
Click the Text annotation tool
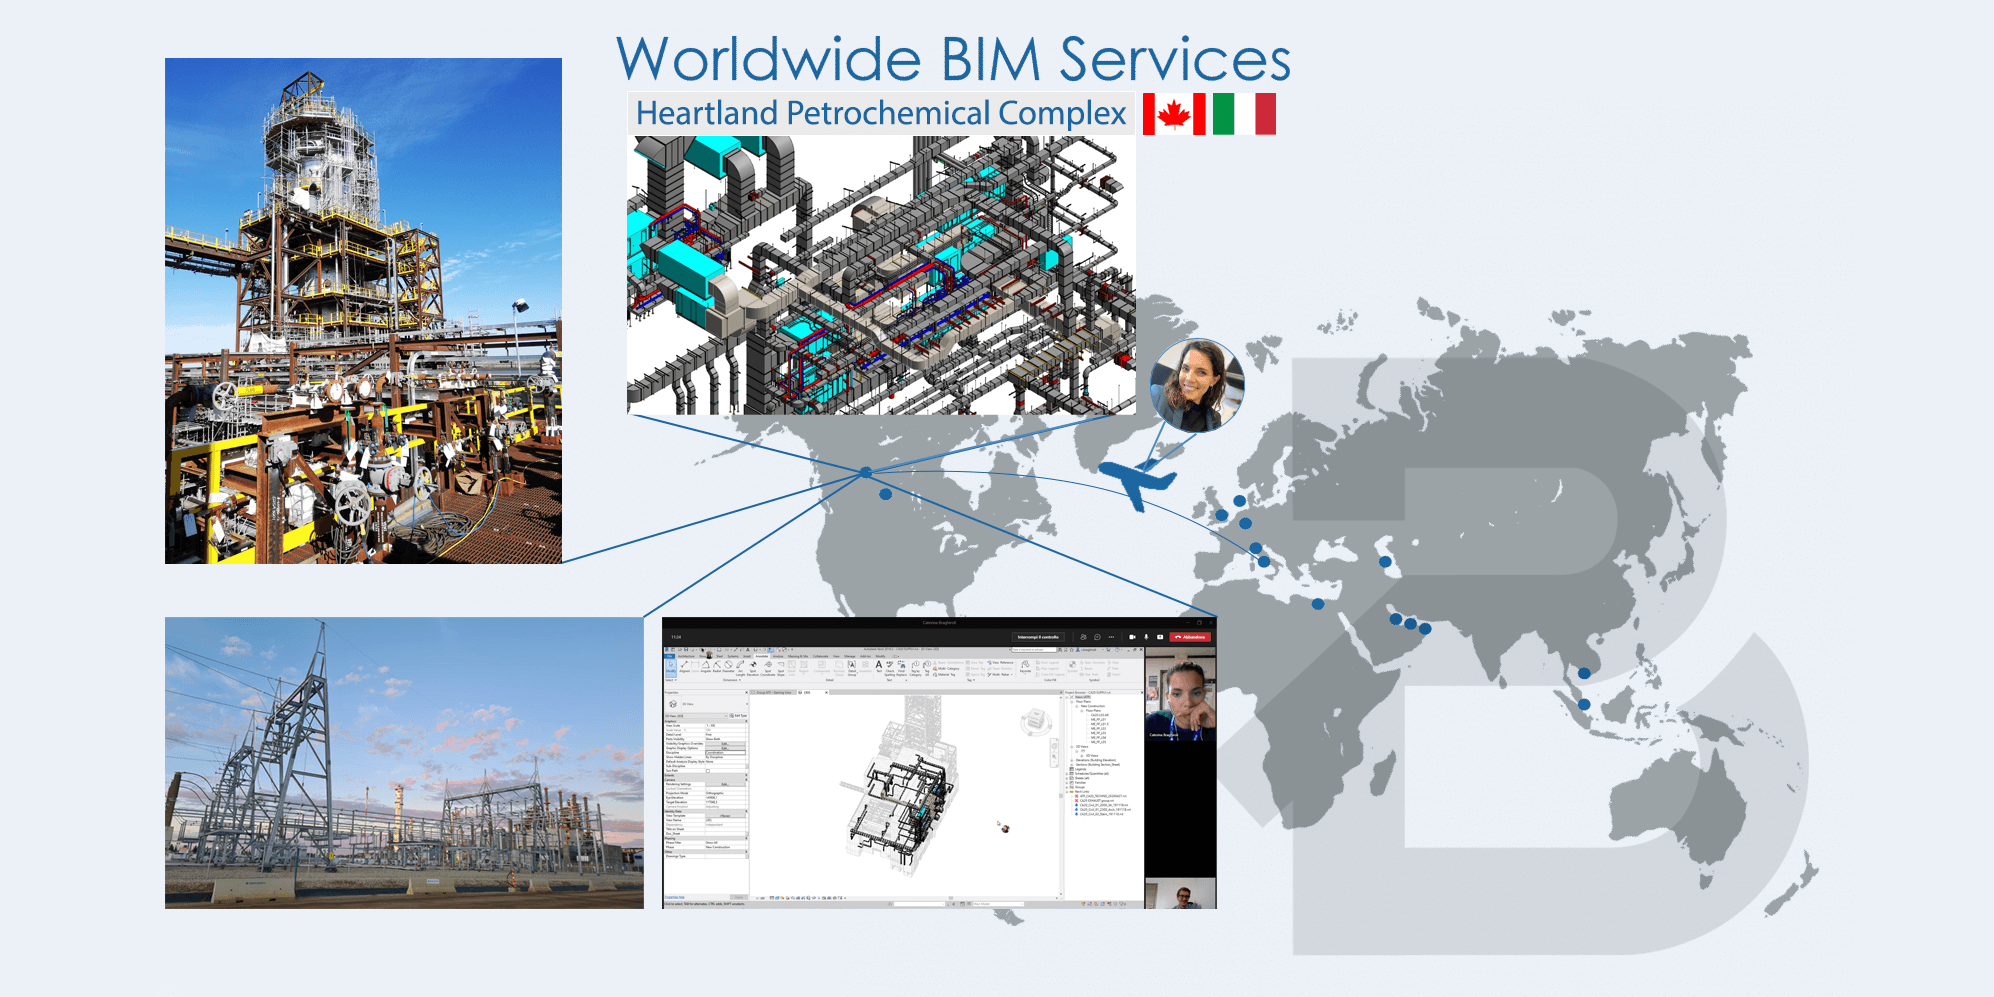879,666
